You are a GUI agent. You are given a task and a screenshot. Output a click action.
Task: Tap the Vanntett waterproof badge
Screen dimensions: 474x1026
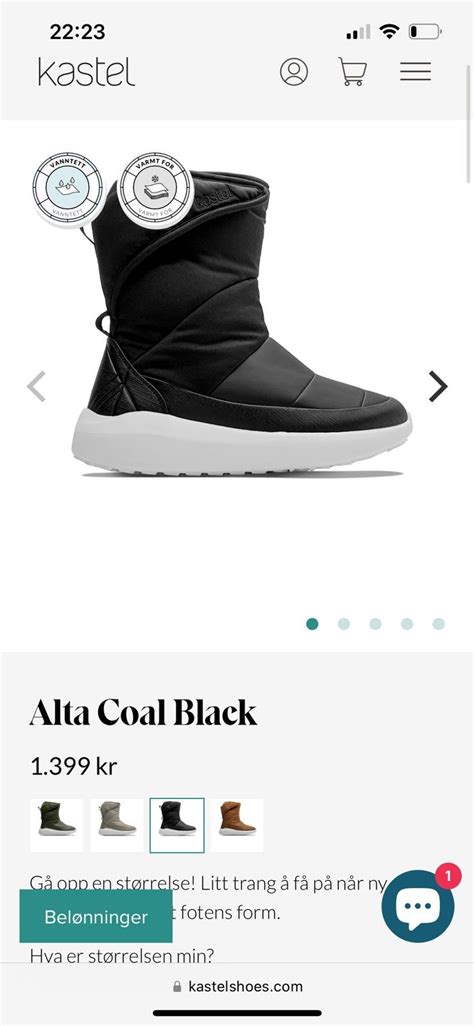click(68, 188)
